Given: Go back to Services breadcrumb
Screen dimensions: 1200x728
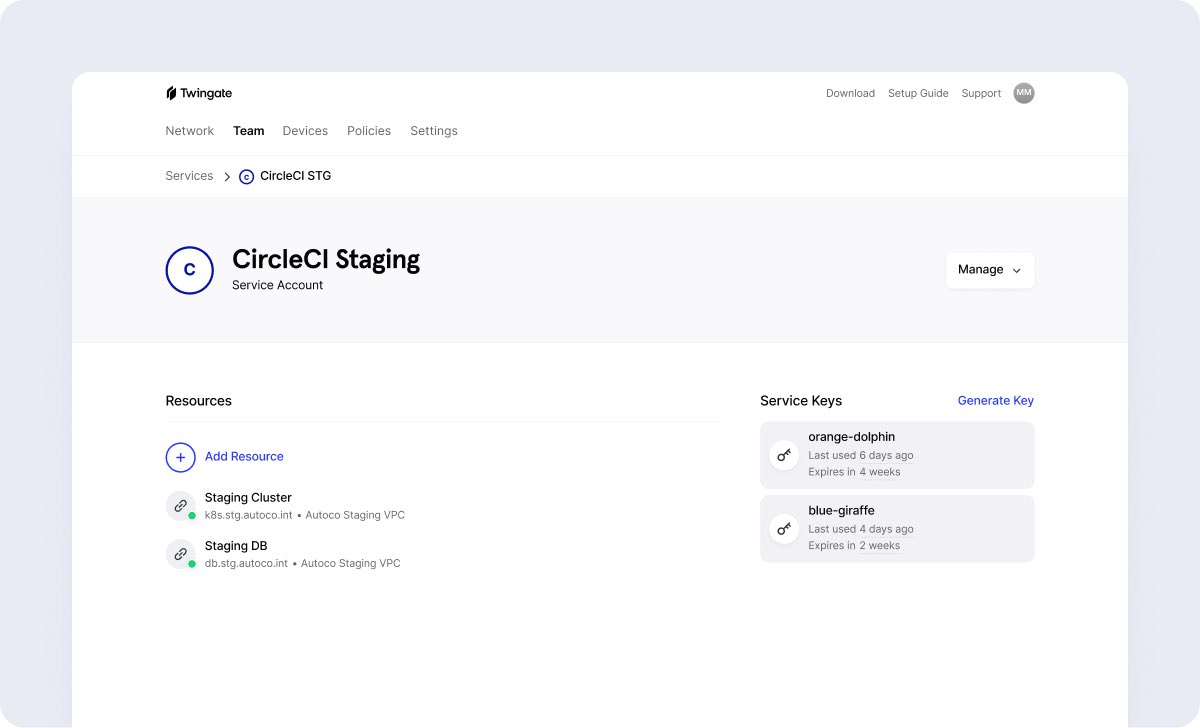Looking at the screenshot, I should point(189,176).
